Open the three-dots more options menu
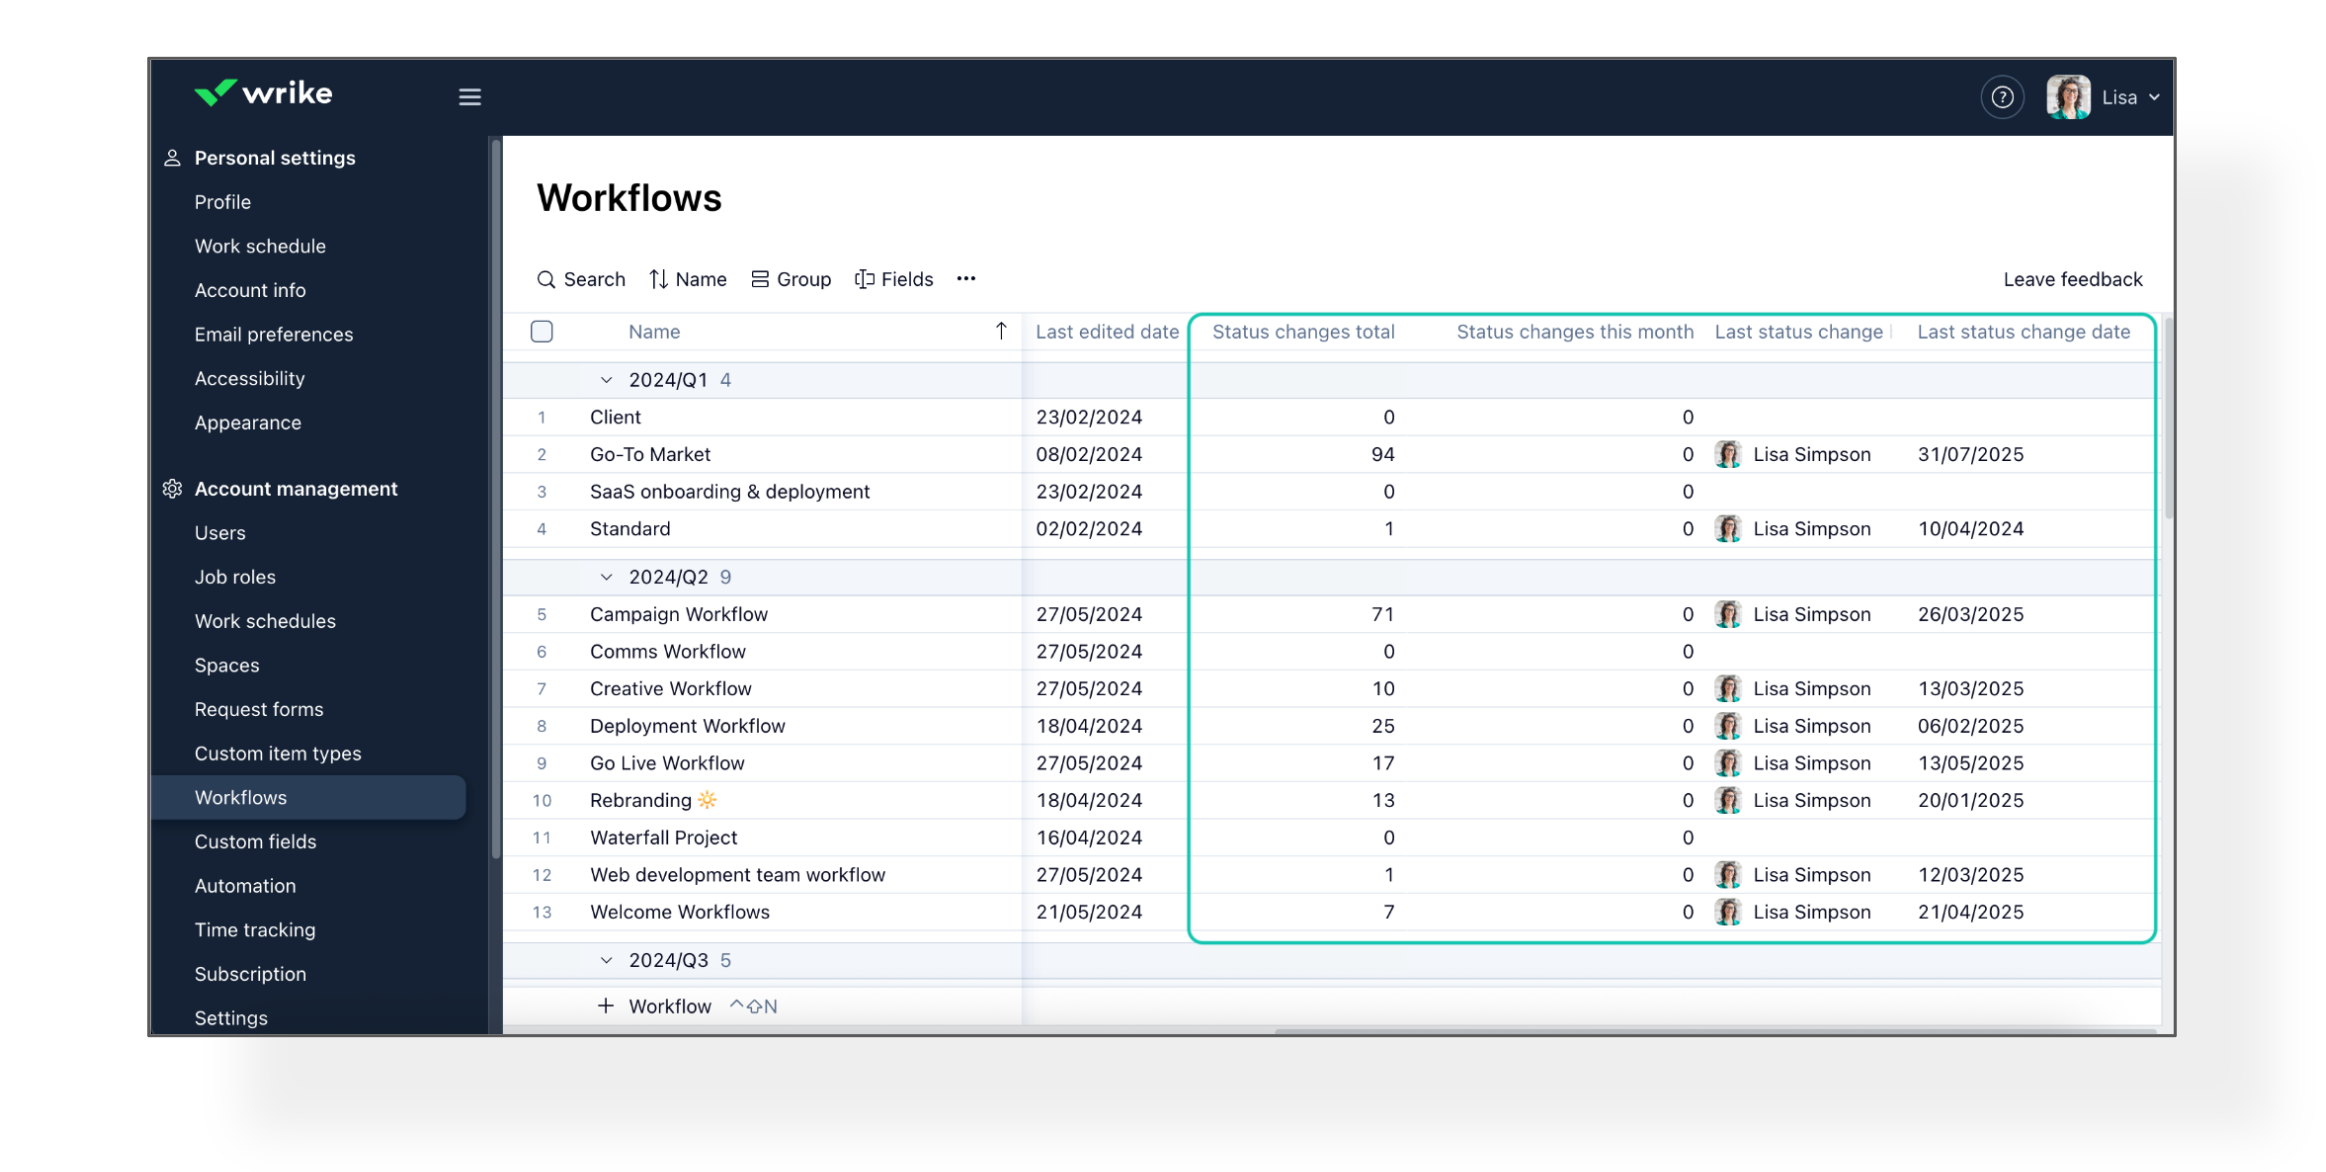This screenshot has height=1172, width=2326. (x=966, y=279)
